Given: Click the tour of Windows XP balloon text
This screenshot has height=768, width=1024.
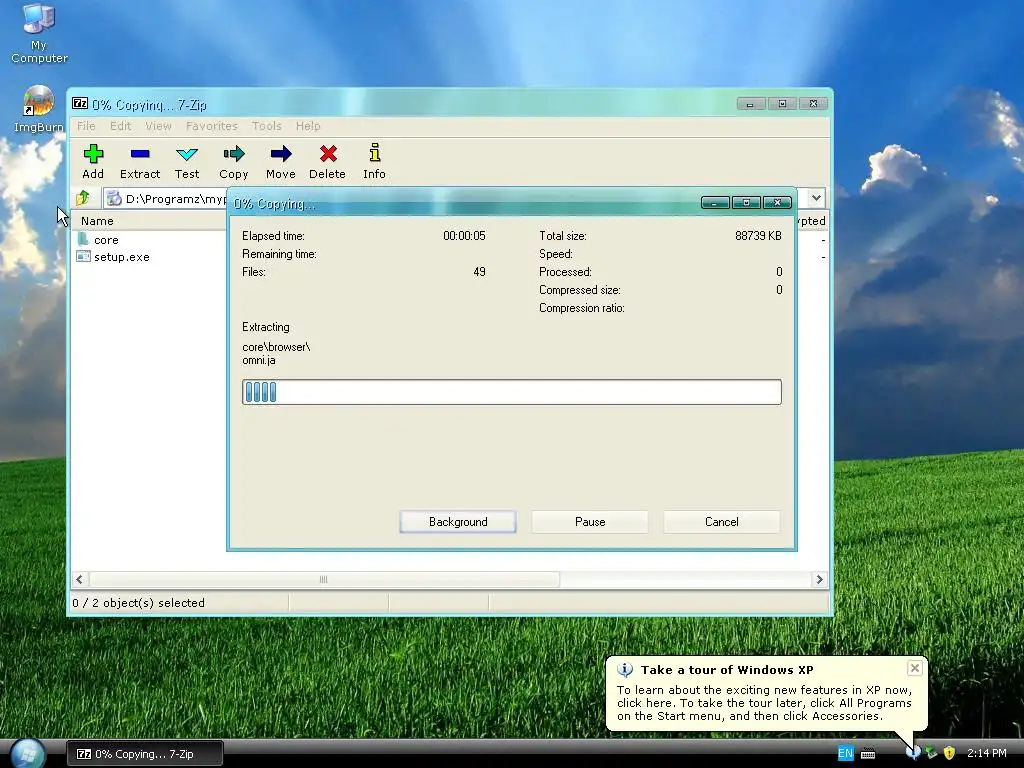Looking at the screenshot, I should pos(764,703).
